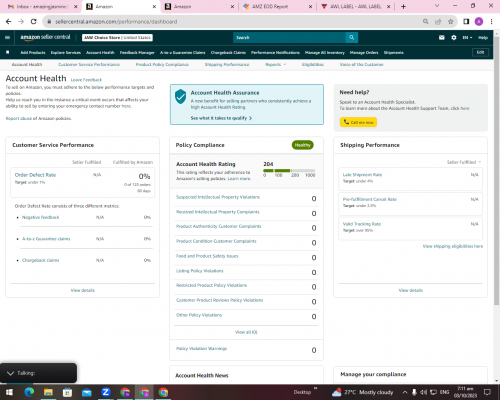This screenshot has width=500, height=400.
Task: Click the zoom magnifier in the address bar
Action: (x=426, y=22)
